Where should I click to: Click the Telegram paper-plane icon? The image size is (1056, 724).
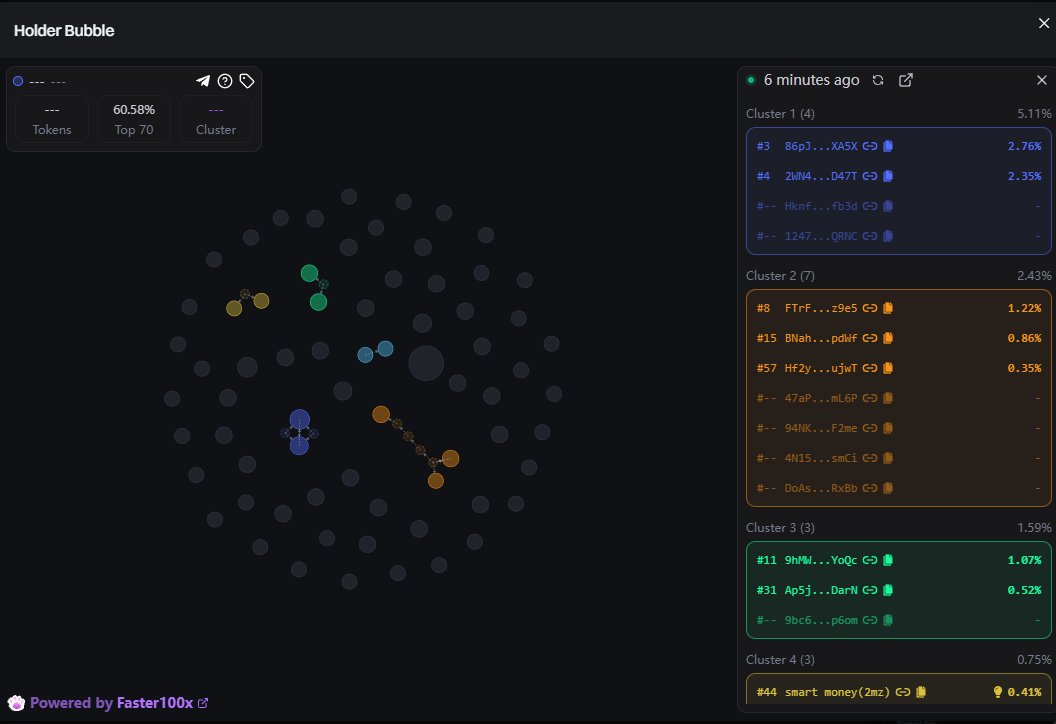coord(203,81)
